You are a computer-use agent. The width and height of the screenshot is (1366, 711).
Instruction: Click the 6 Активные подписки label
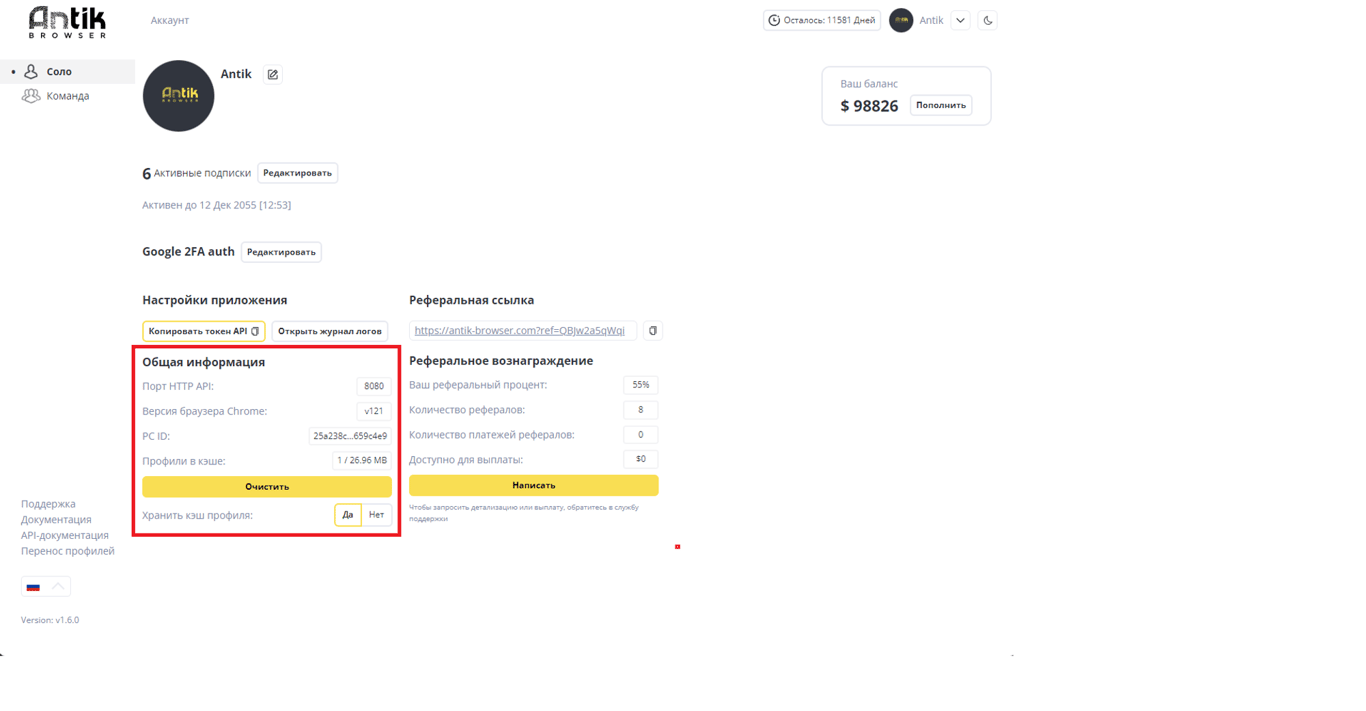tap(197, 173)
